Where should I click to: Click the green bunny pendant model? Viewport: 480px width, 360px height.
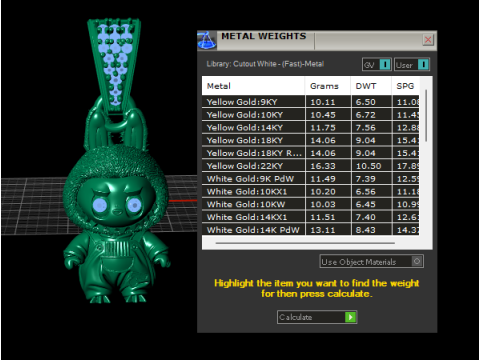(x=117, y=200)
